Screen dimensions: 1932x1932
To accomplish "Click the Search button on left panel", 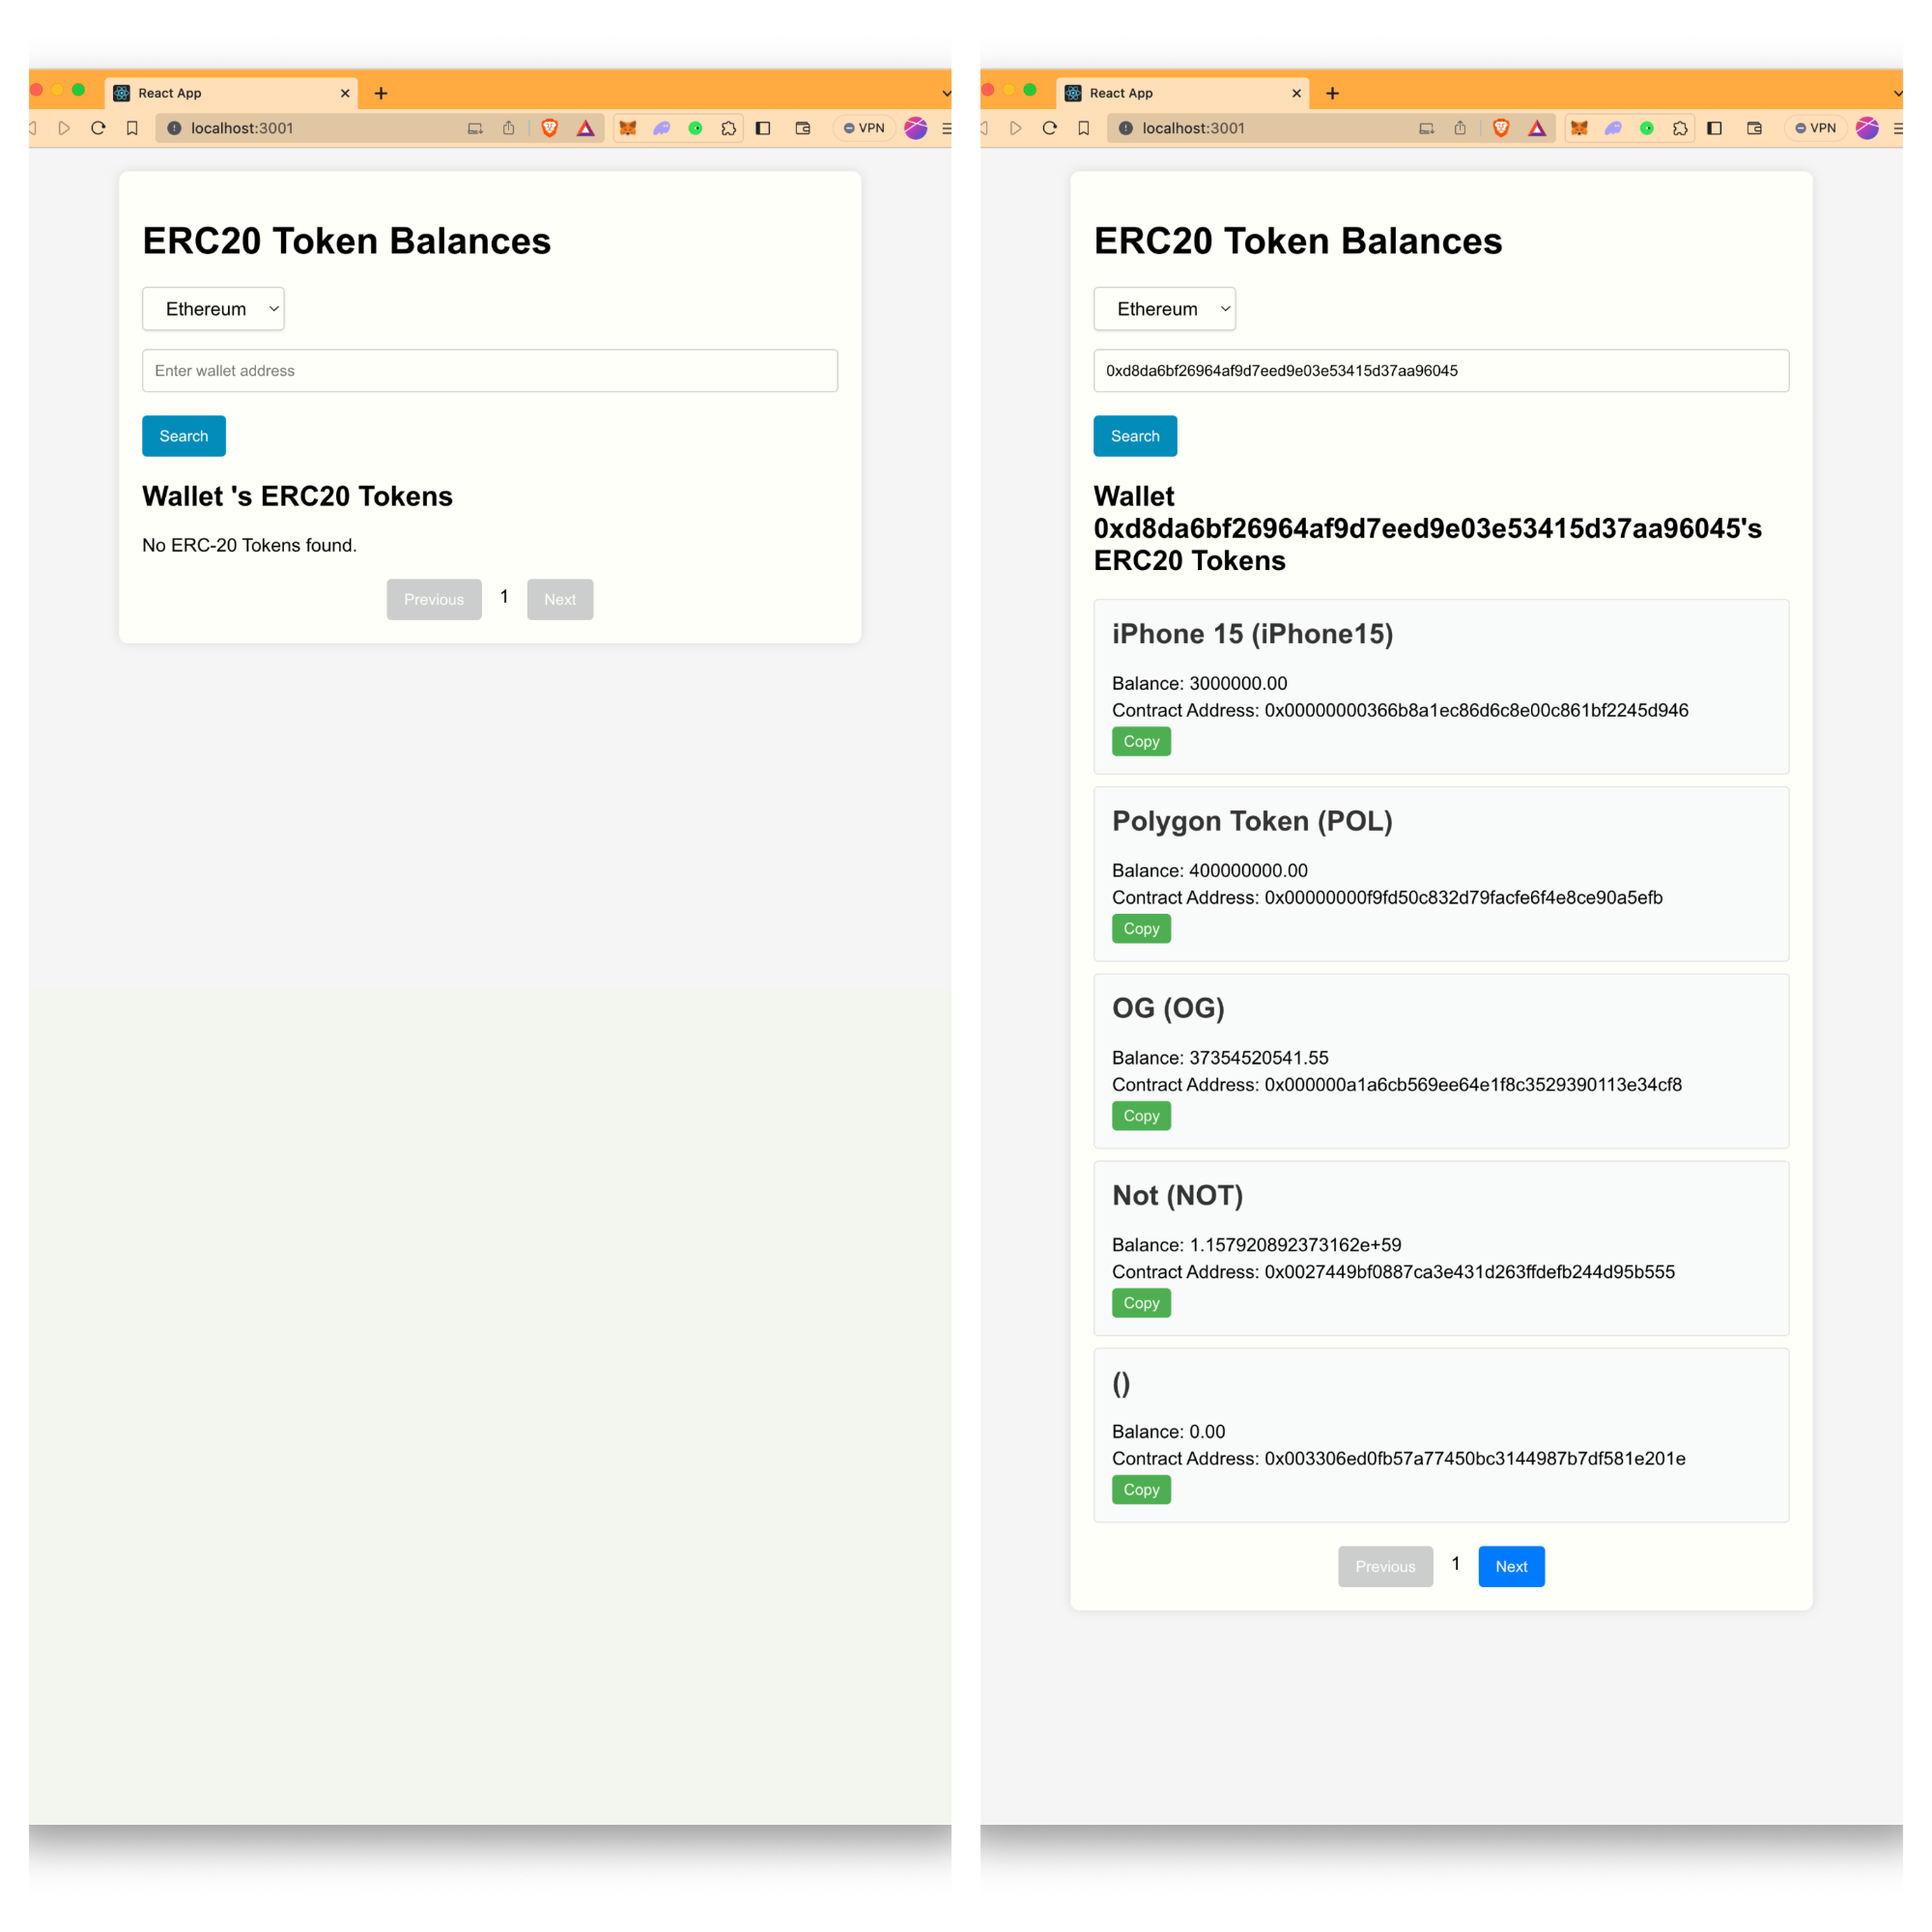I will 184,436.
